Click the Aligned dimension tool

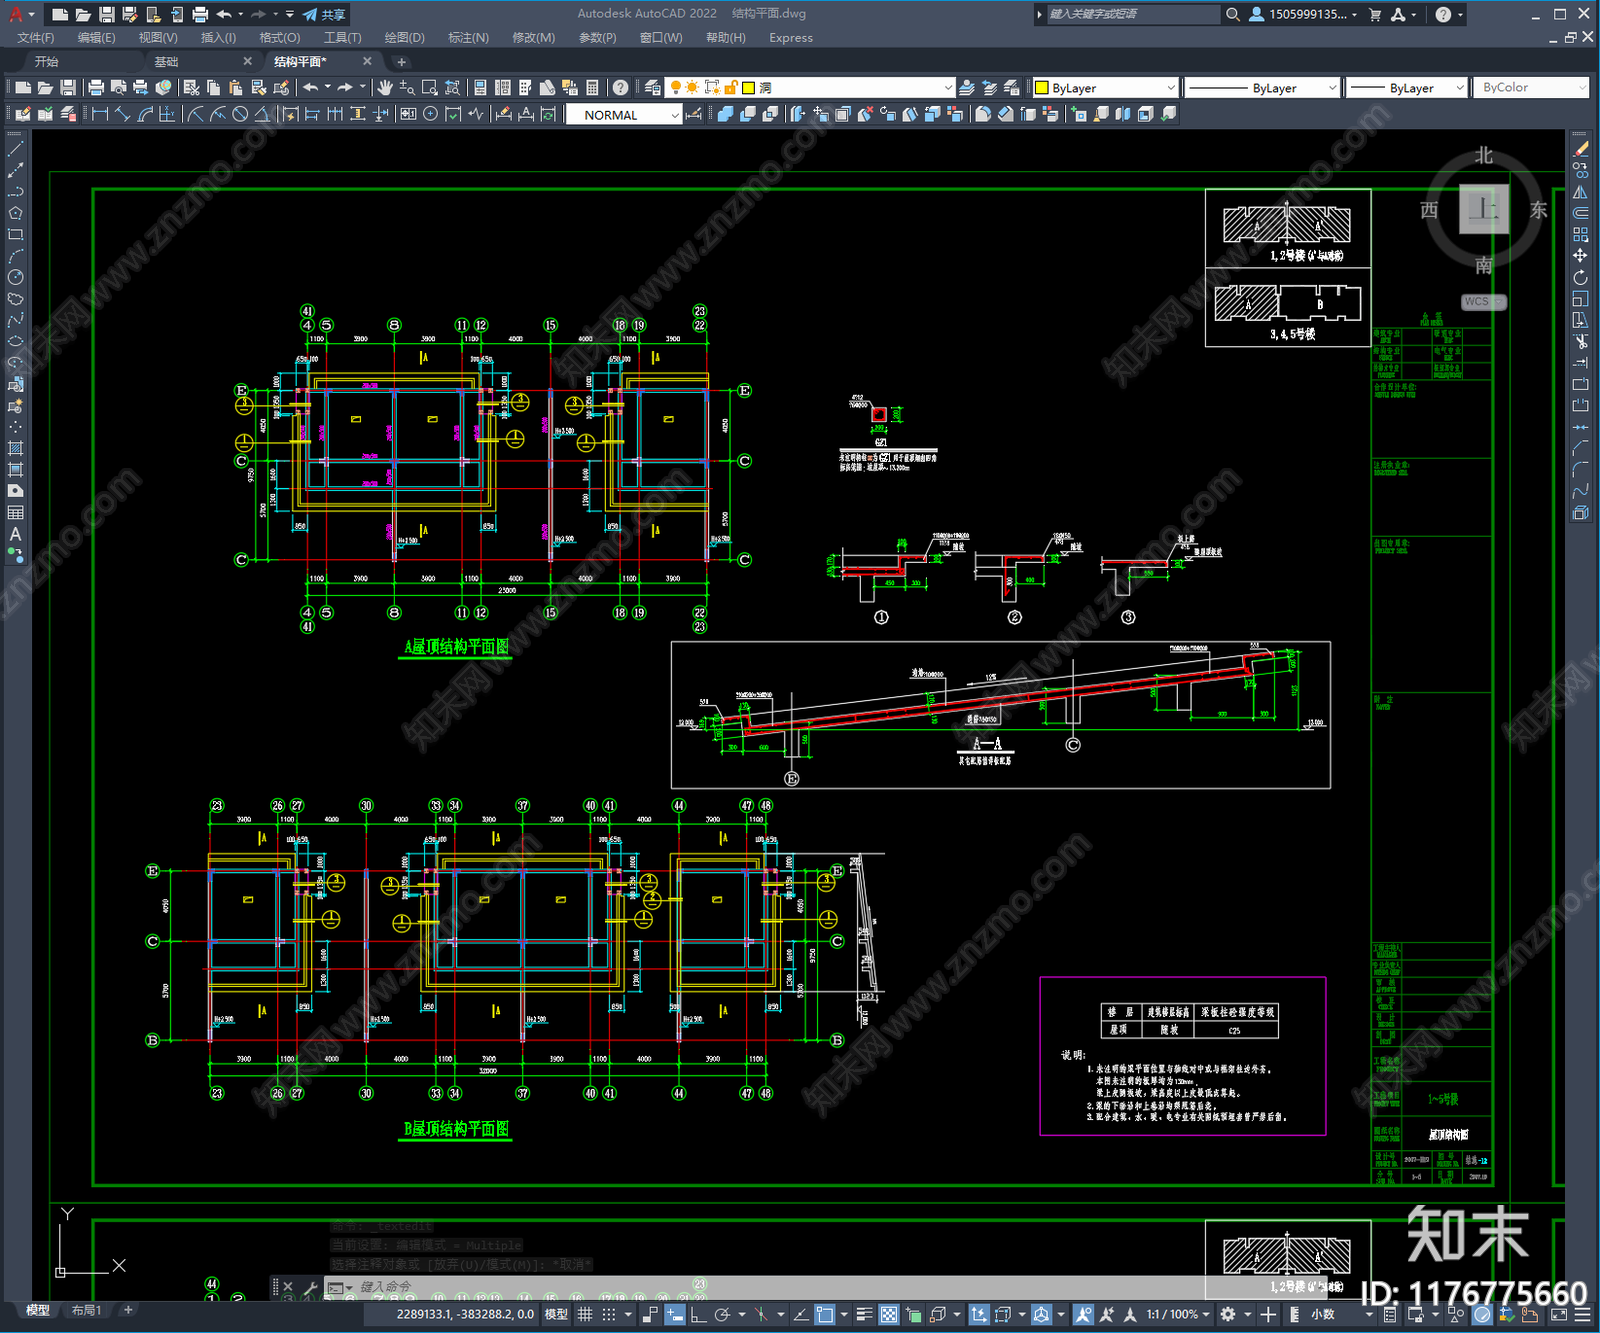(122, 114)
